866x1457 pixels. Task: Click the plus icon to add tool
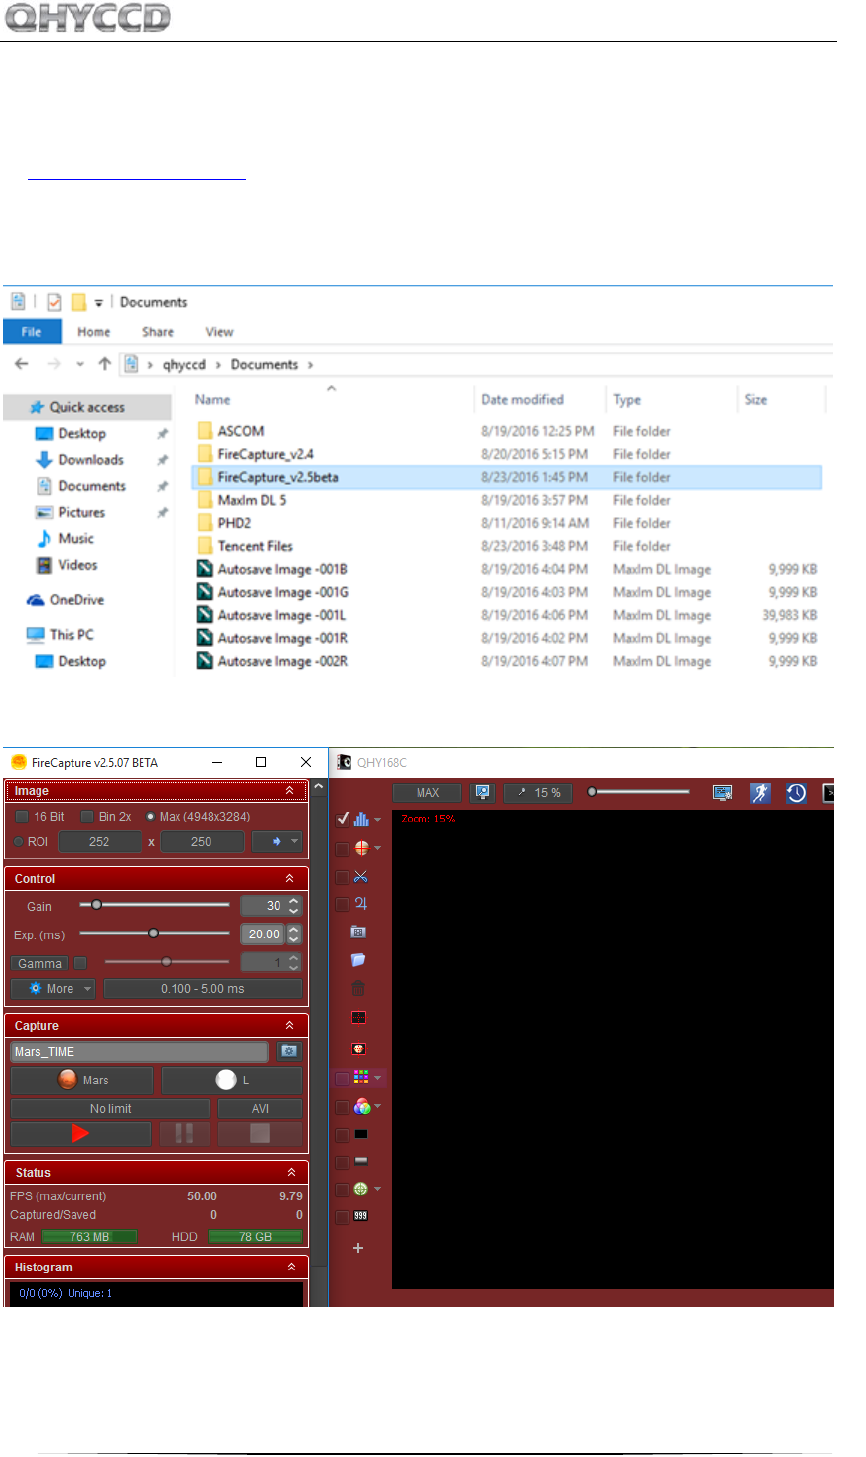click(358, 1248)
